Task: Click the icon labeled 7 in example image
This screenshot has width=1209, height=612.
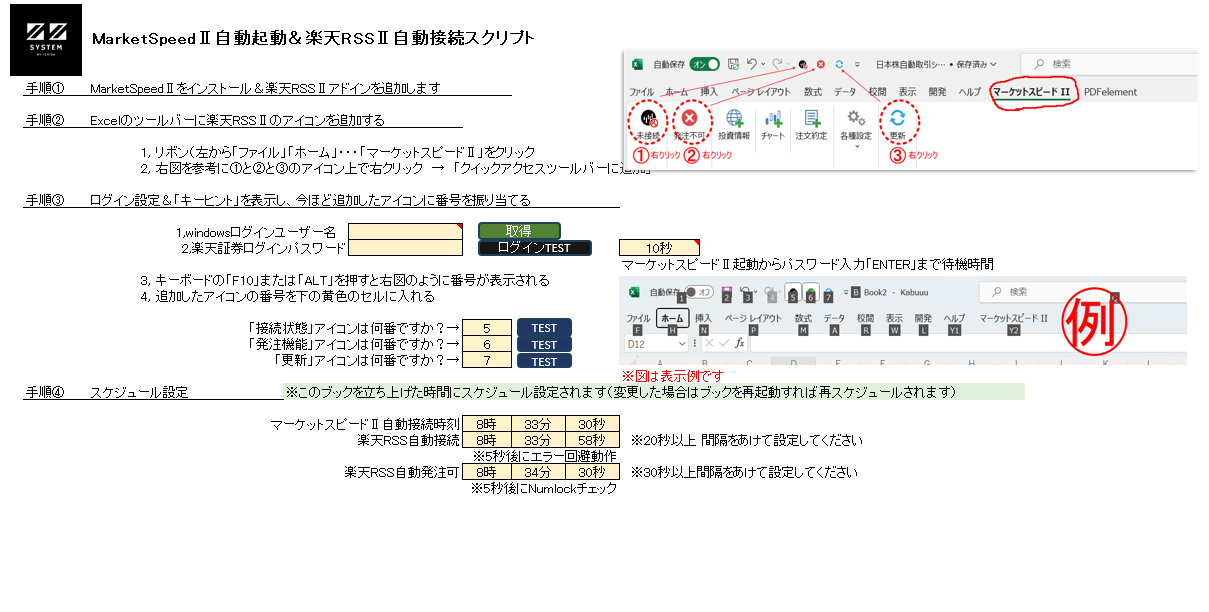Action: coord(827,293)
